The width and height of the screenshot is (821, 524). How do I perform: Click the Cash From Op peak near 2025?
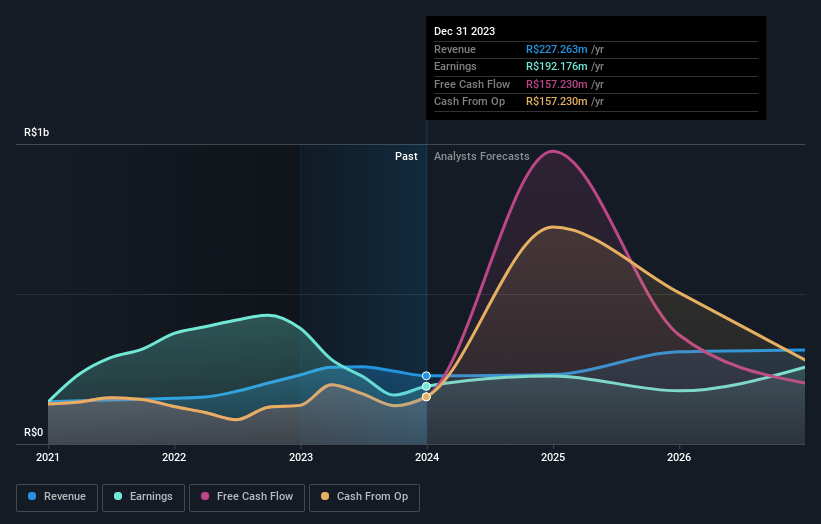553,227
